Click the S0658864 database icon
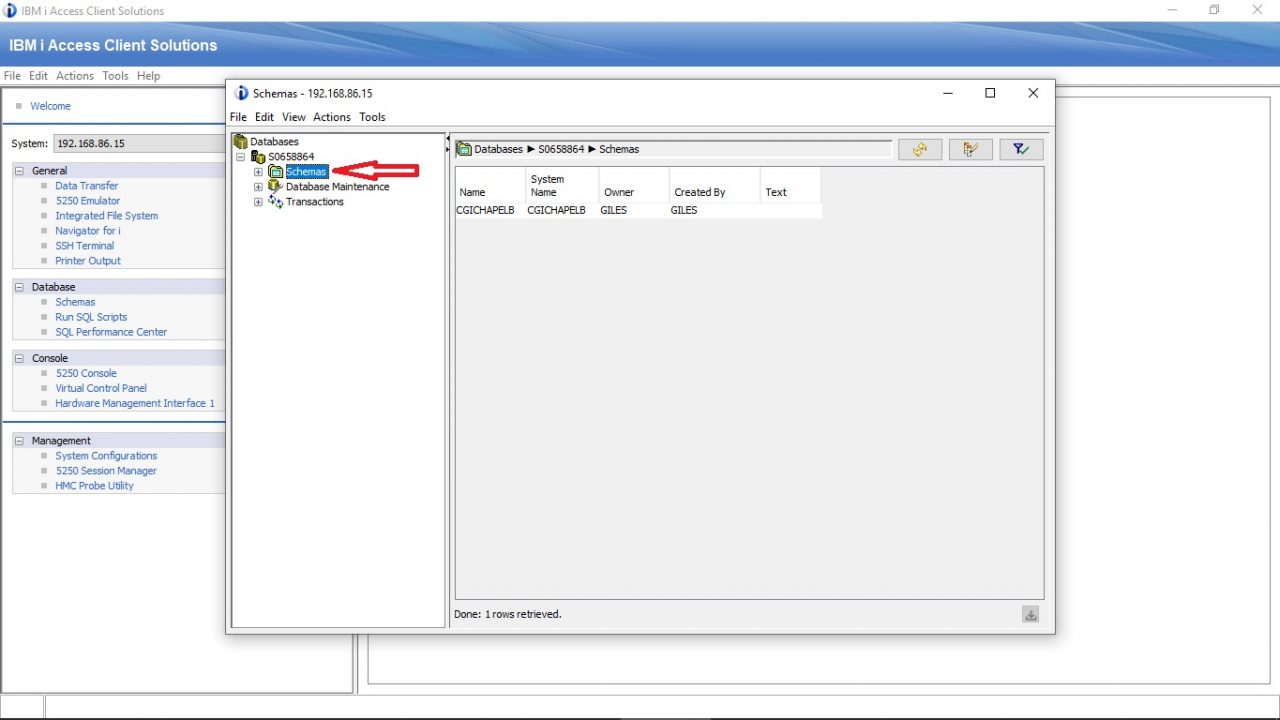Viewport: 1280px width, 720px height. [x=258, y=157]
